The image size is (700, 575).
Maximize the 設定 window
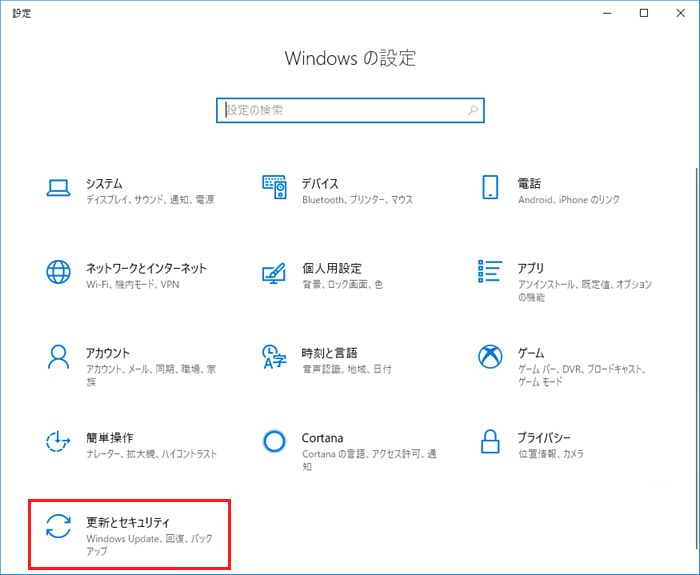(x=644, y=13)
